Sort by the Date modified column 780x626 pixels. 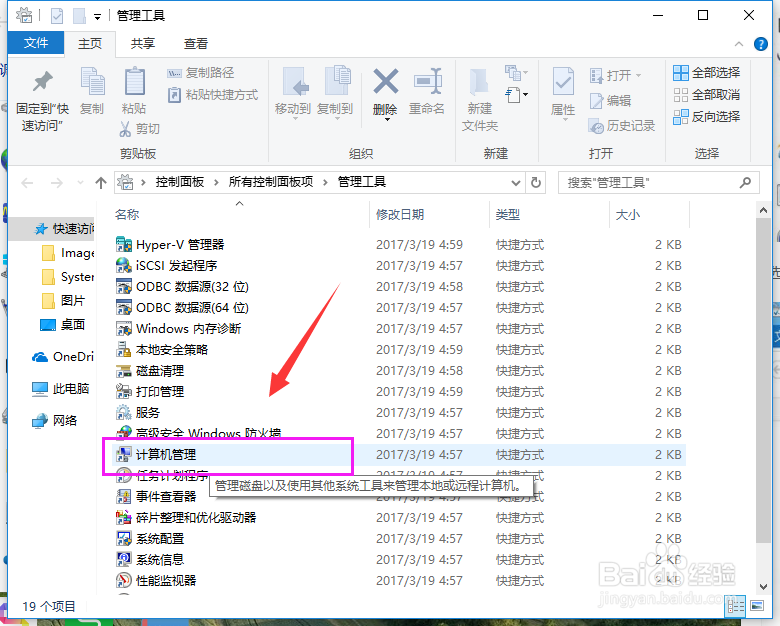(x=400, y=214)
